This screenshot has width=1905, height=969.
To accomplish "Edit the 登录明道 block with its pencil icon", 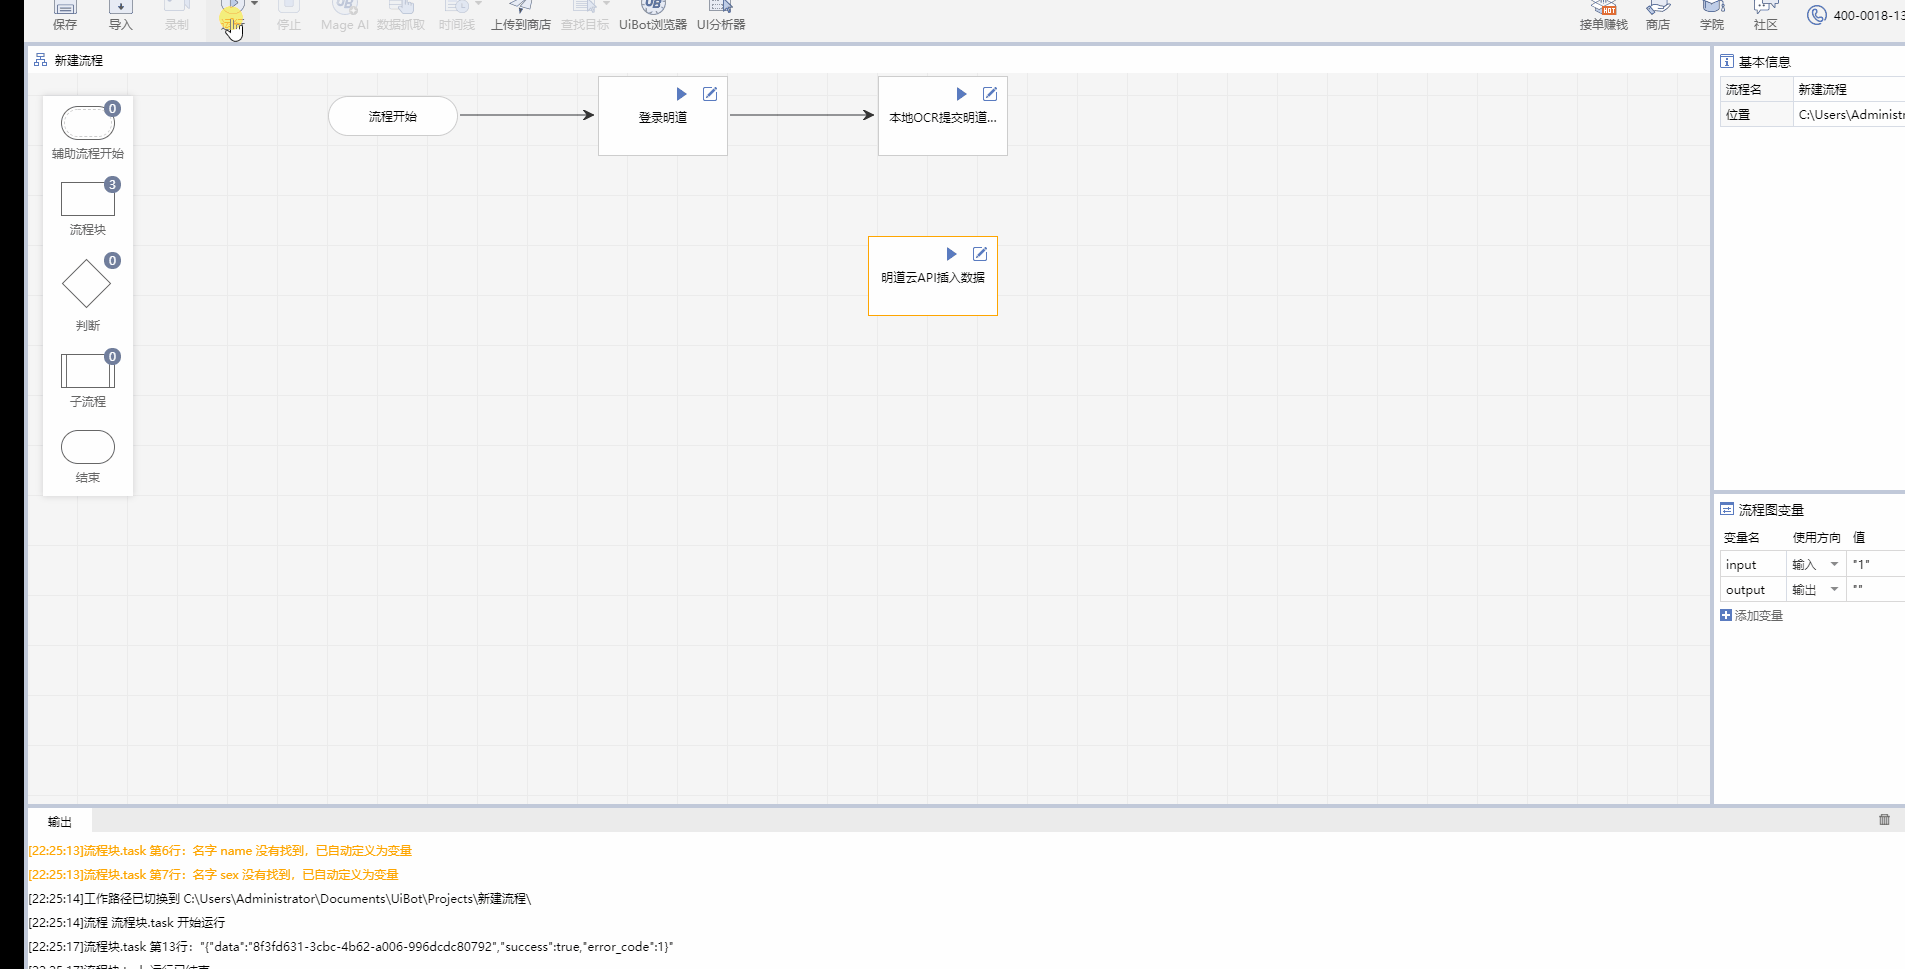I will pyautogui.click(x=710, y=94).
